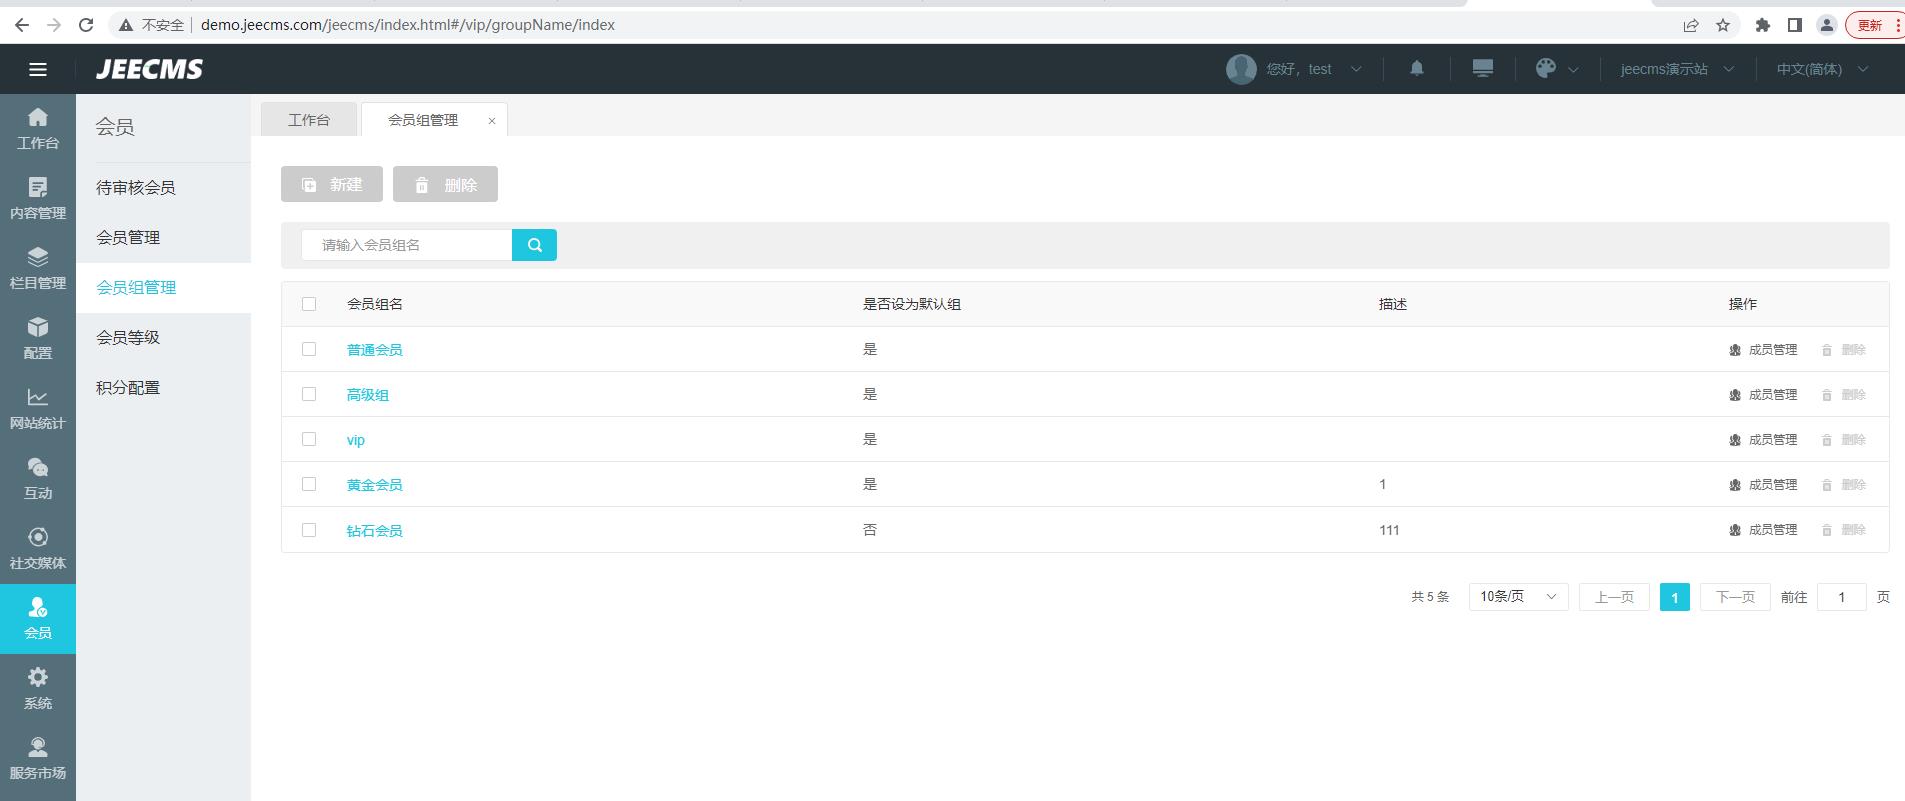Bookmark this page with star icon
This screenshot has height=801, width=1905.
1723,25
